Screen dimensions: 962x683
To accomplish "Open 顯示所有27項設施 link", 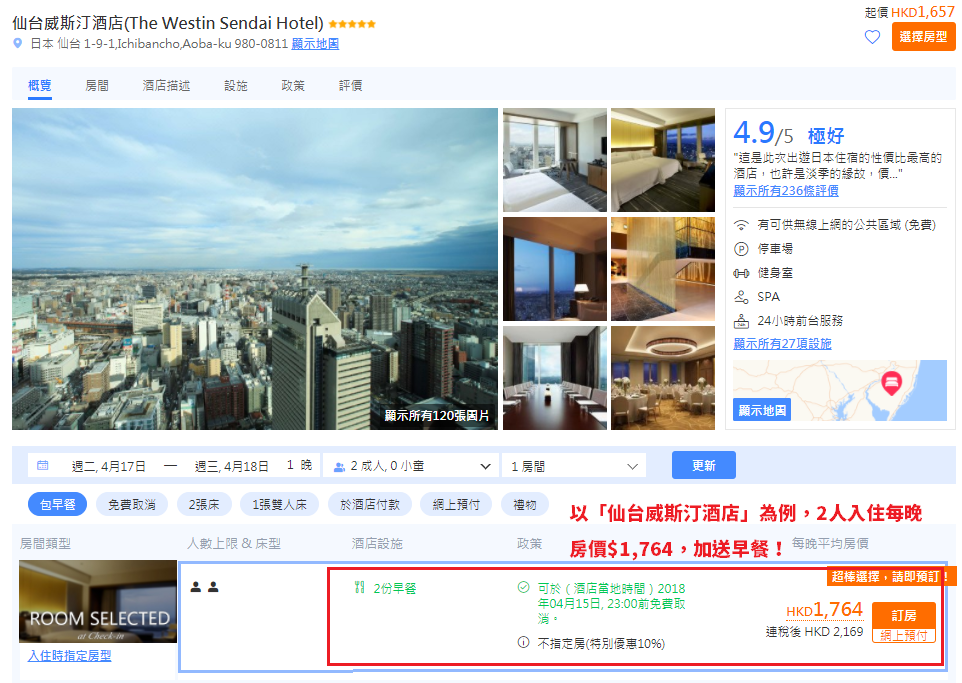I will [782, 344].
